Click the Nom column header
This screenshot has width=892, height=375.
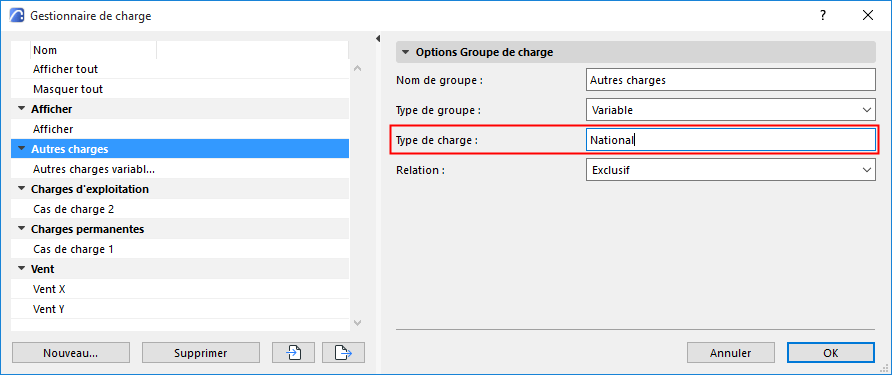coord(93,50)
